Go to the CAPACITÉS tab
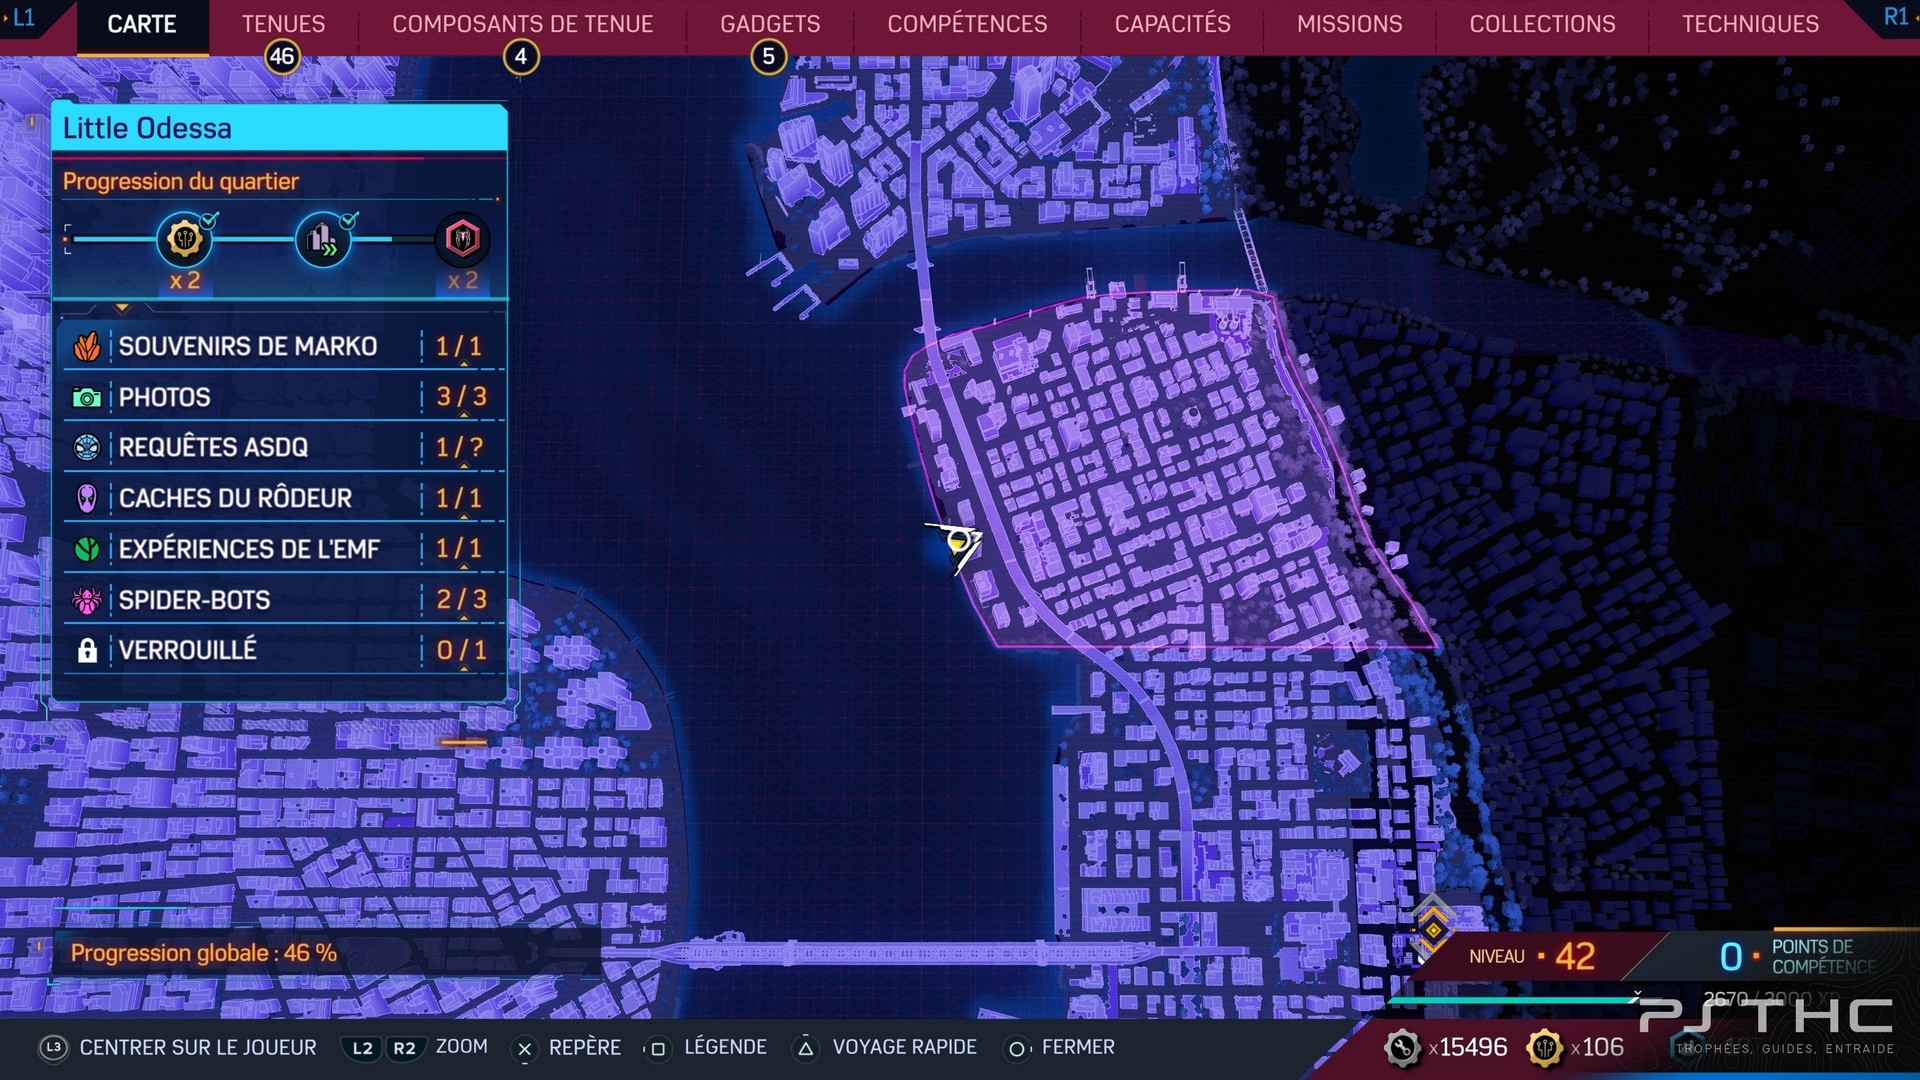This screenshot has height=1080, width=1920. [x=1172, y=24]
